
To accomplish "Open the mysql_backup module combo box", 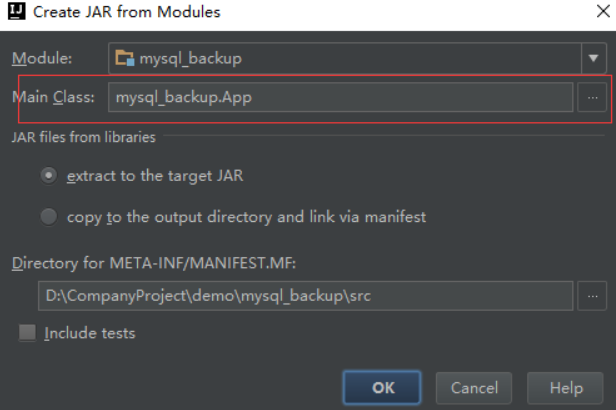I will (340, 59).
